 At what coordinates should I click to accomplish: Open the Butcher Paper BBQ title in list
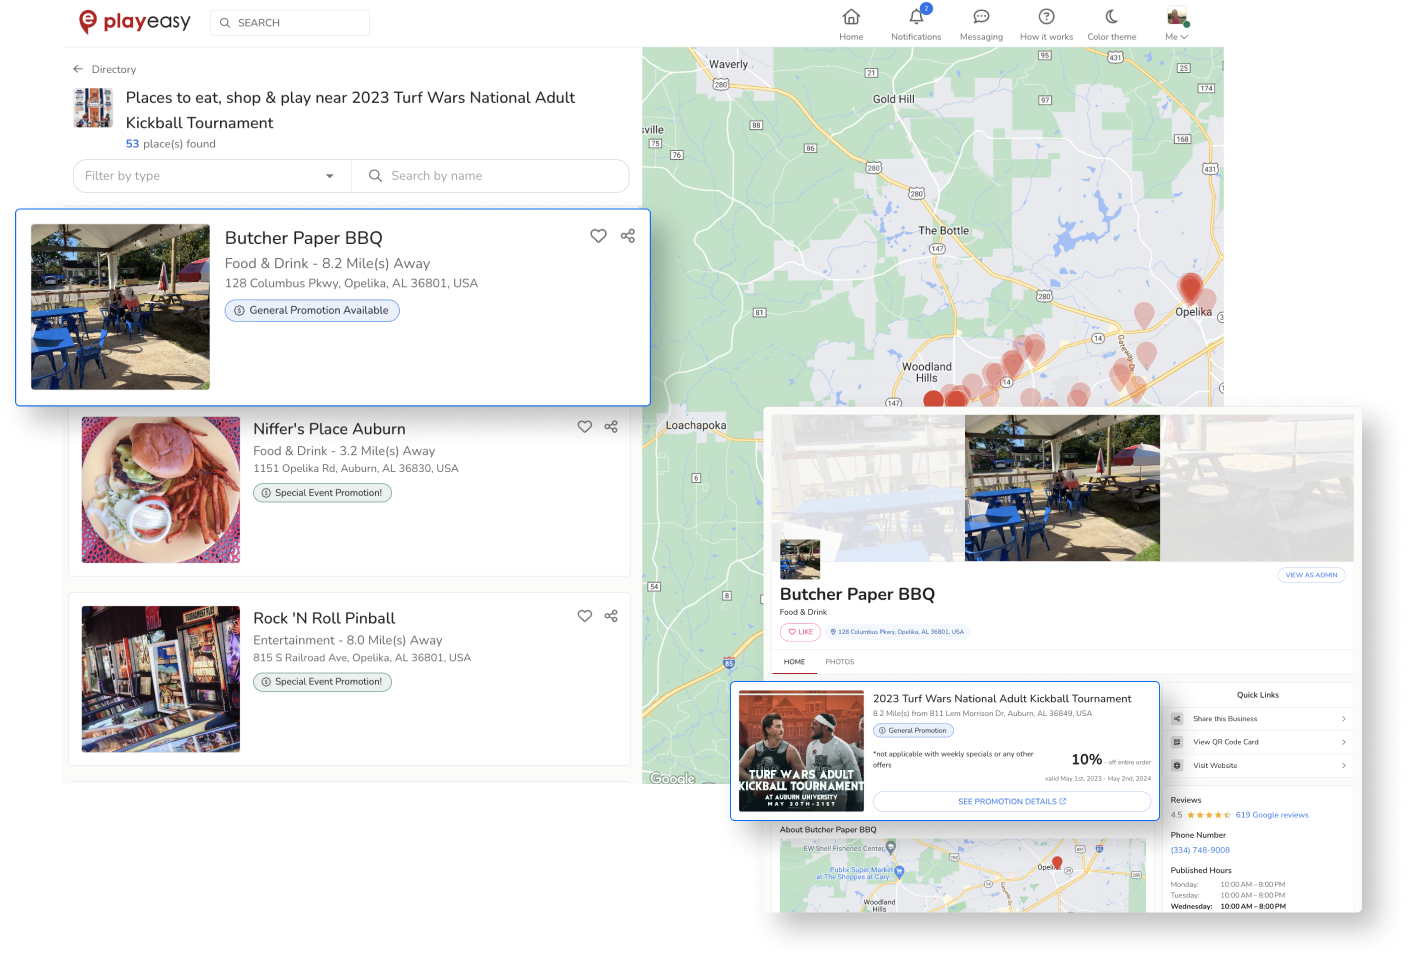304,238
